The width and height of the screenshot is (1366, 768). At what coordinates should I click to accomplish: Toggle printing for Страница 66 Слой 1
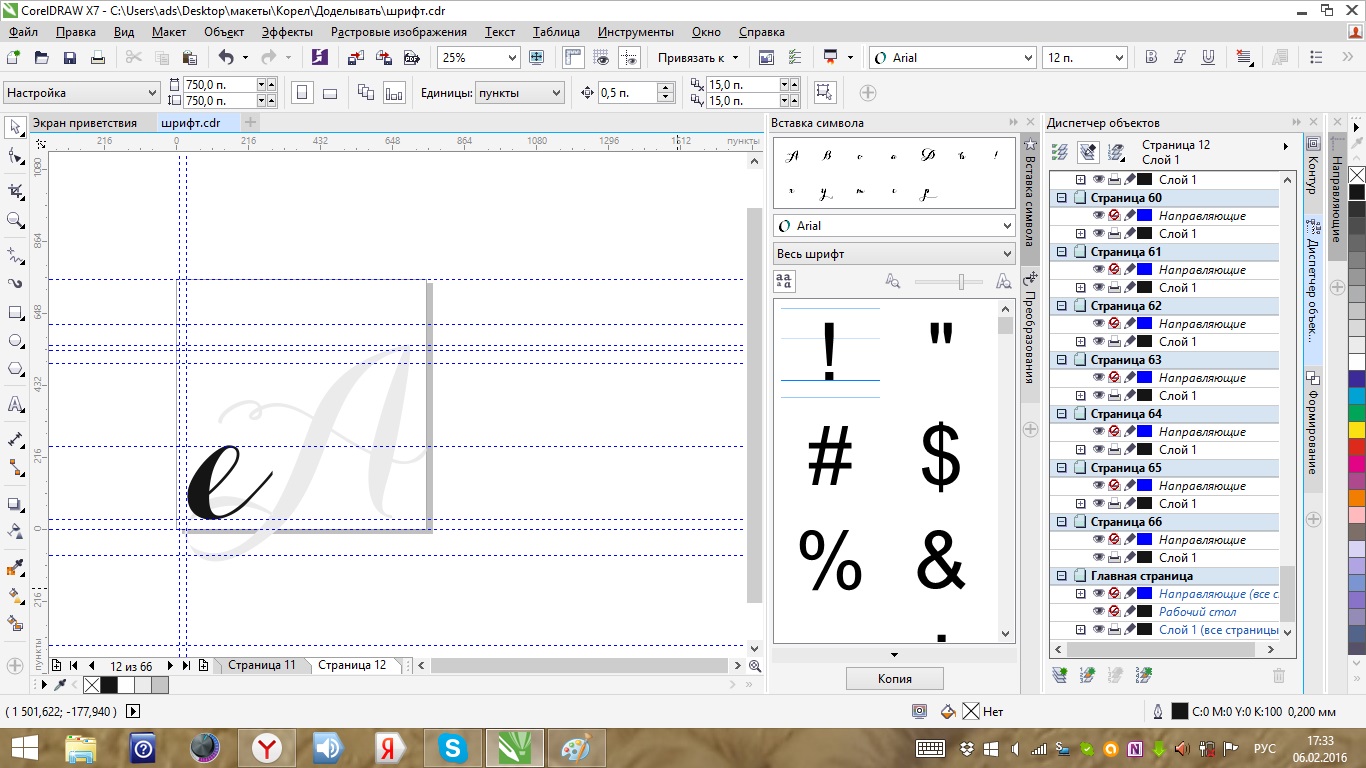click(x=1113, y=558)
